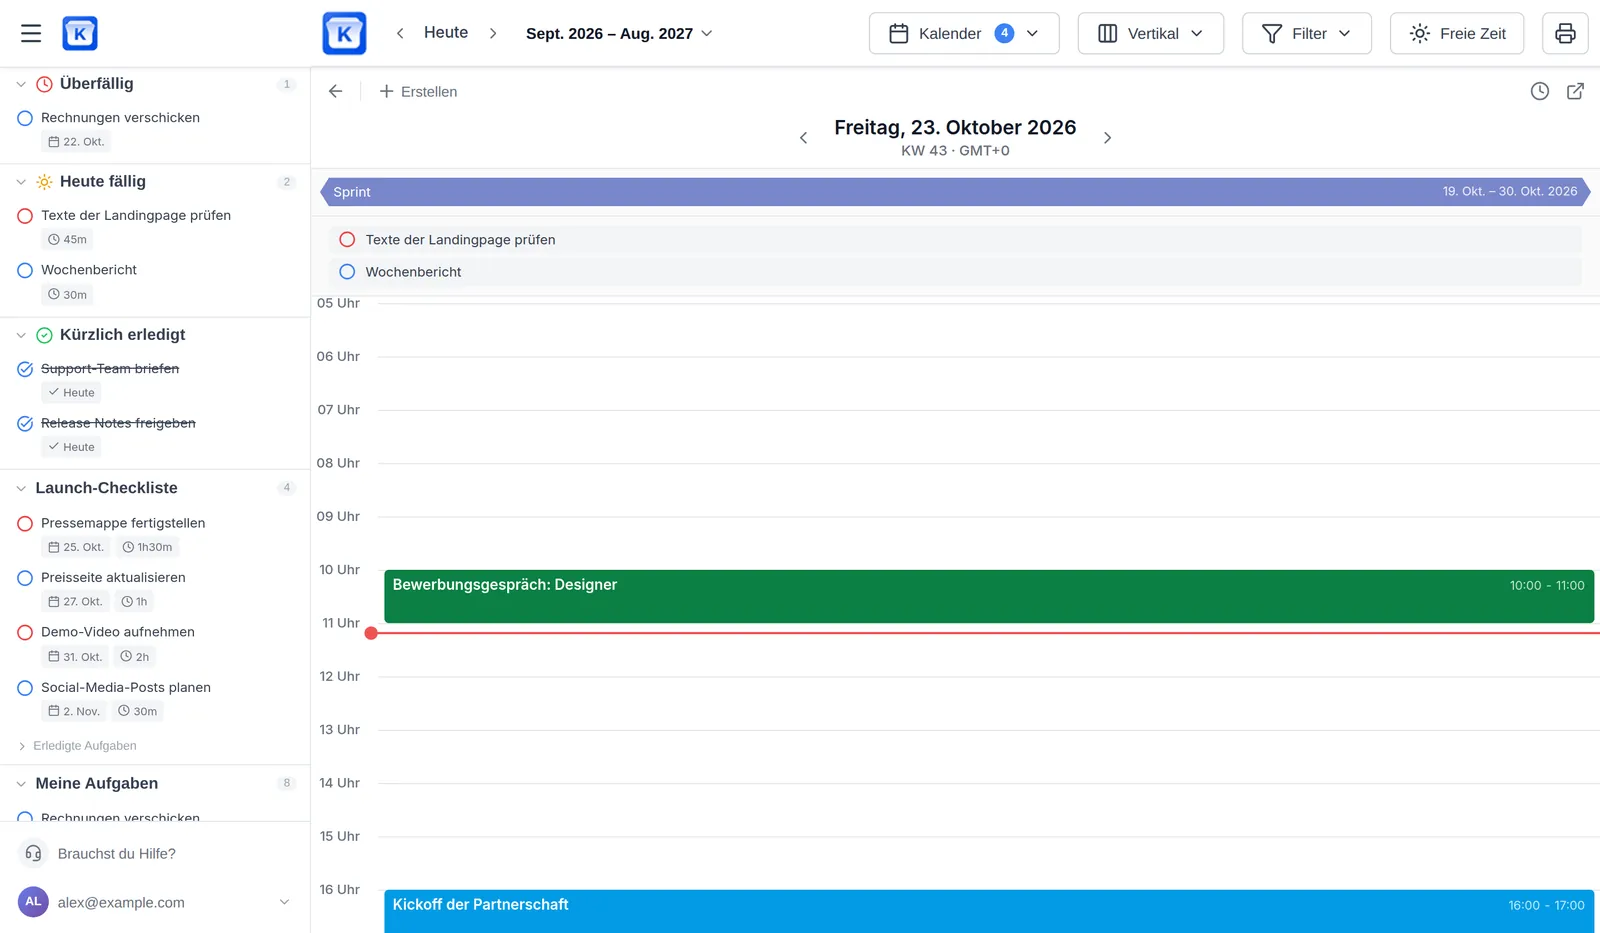
Task: Toggle Freie Zeit button
Action: (1456, 33)
